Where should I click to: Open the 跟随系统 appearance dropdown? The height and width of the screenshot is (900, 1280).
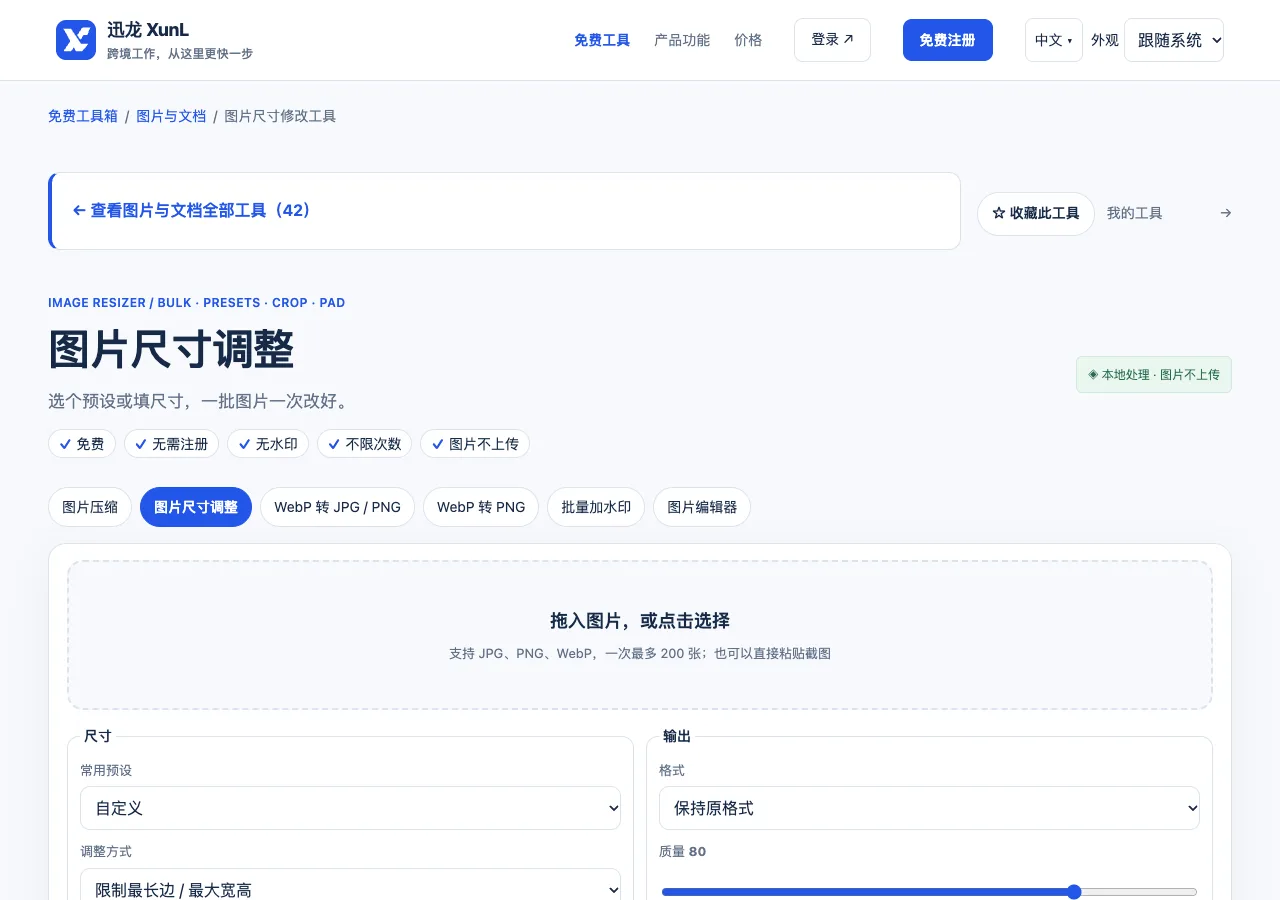[1174, 40]
